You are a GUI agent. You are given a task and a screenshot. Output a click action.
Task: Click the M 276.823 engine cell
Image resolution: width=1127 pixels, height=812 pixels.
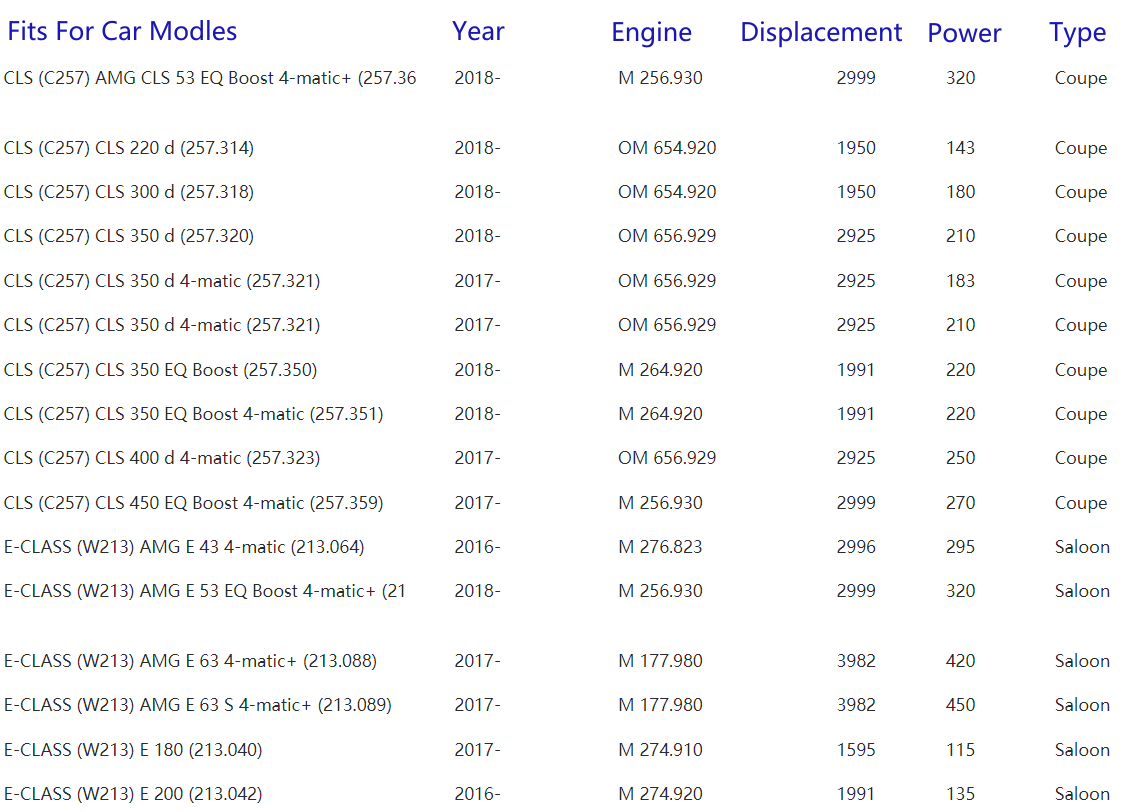(x=660, y=547)
